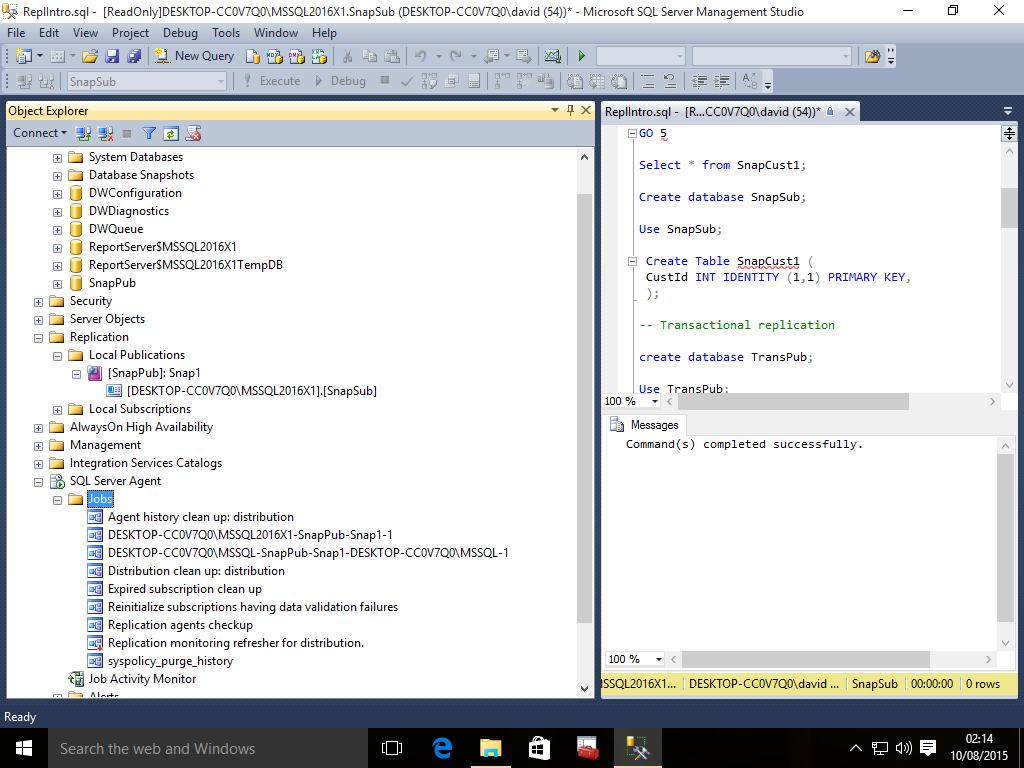
Task: Open the SnapSub database dropdown
Action: point(219,81)
